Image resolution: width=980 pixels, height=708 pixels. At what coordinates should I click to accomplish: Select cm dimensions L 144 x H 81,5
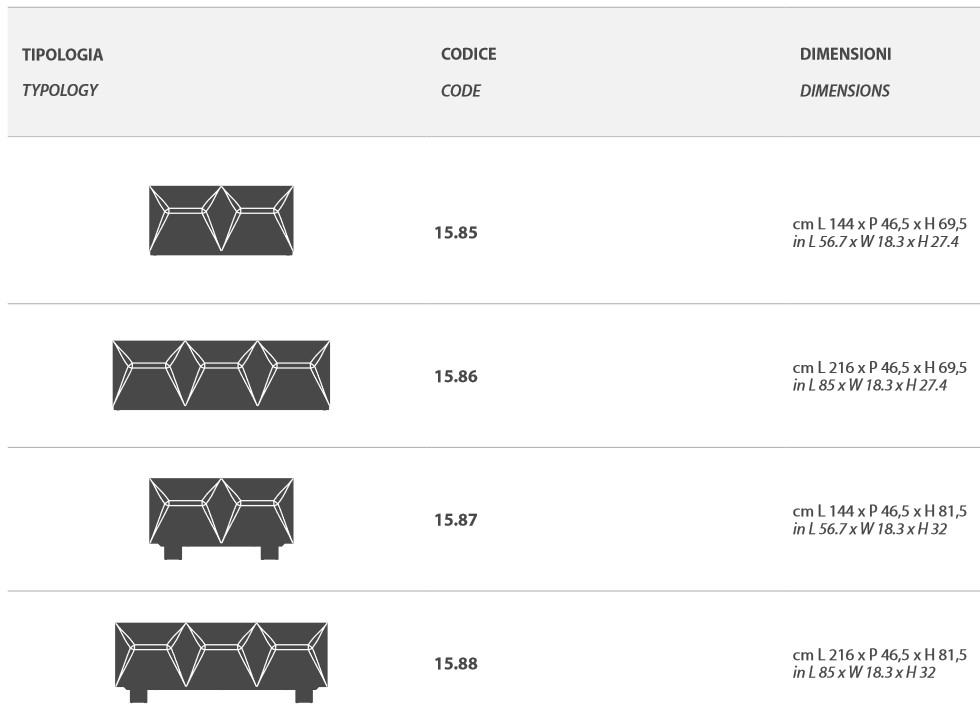[879, 512]
